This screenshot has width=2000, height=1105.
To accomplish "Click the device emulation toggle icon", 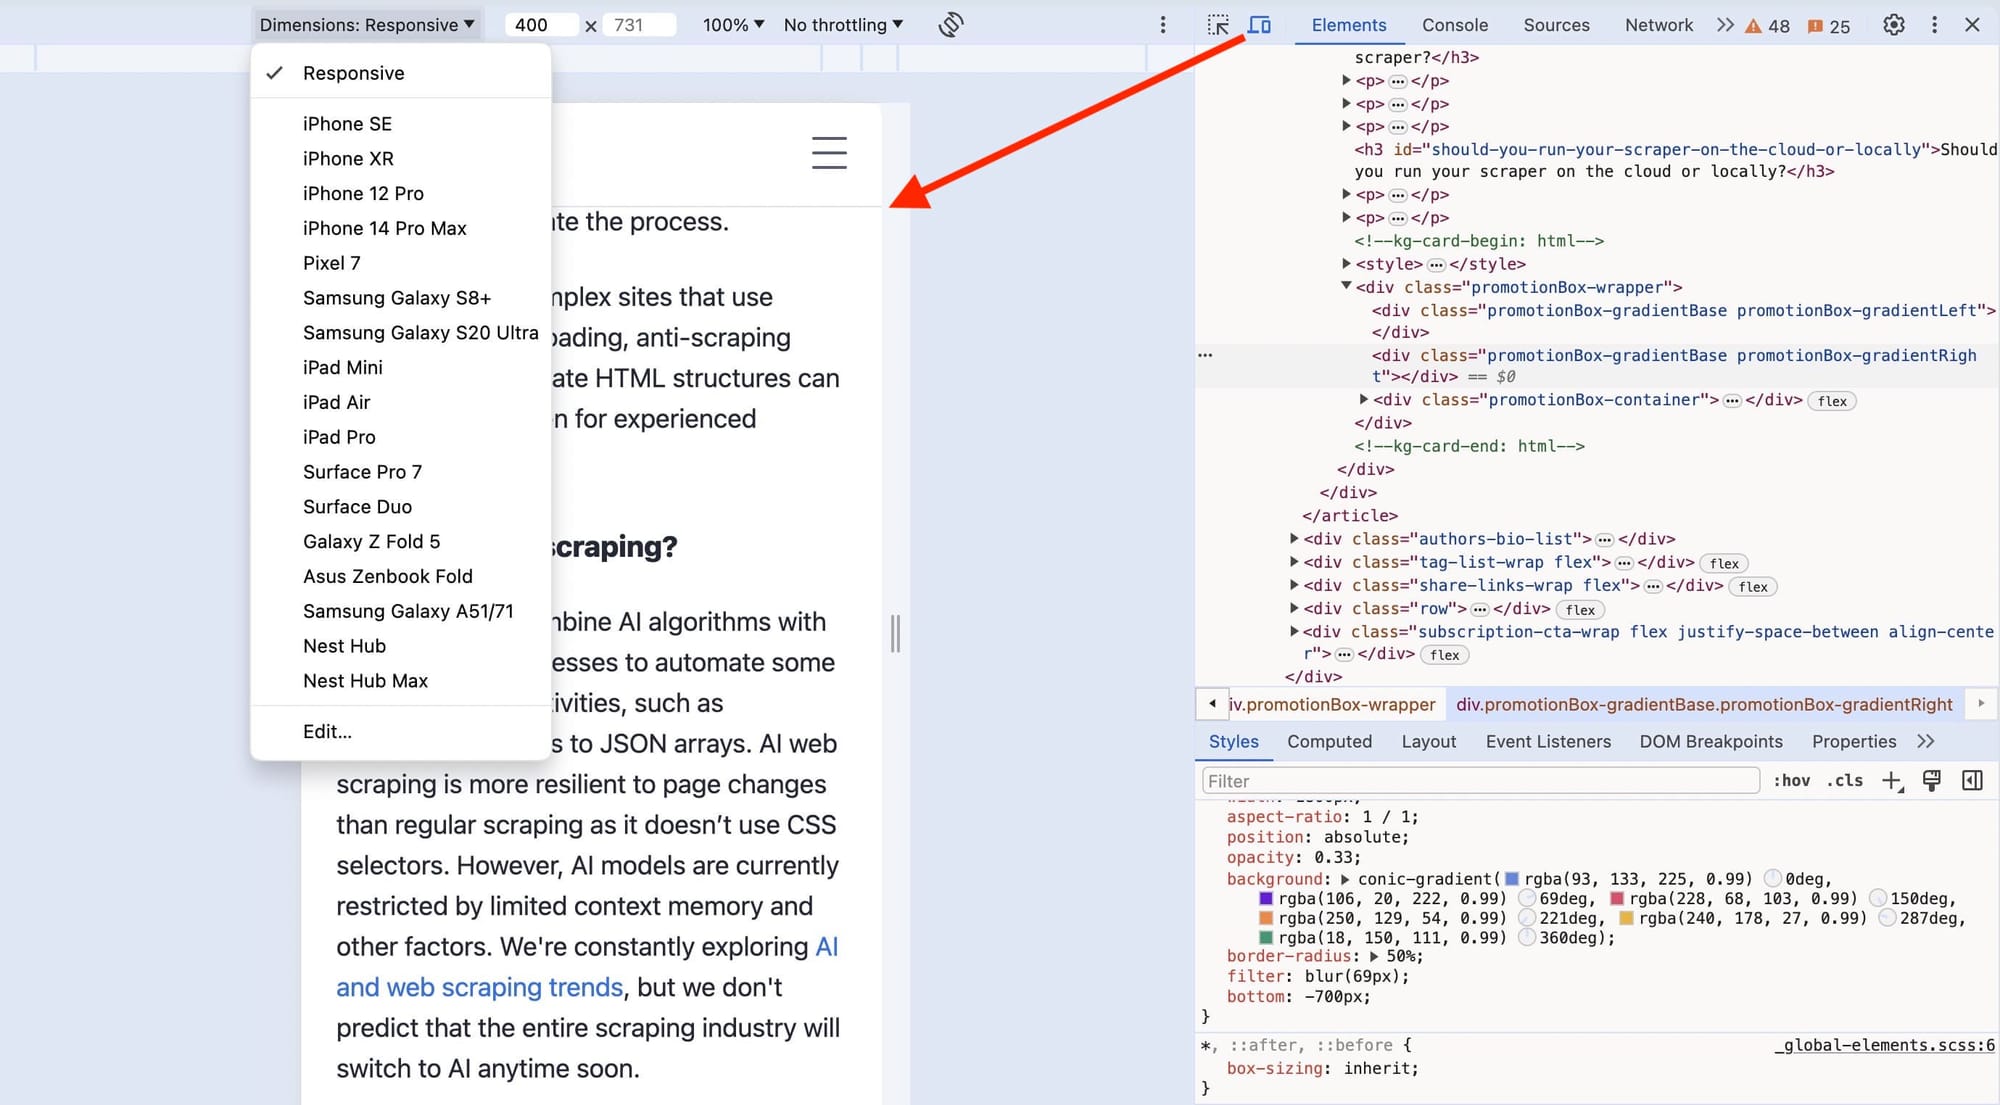I will (1260, 22).
